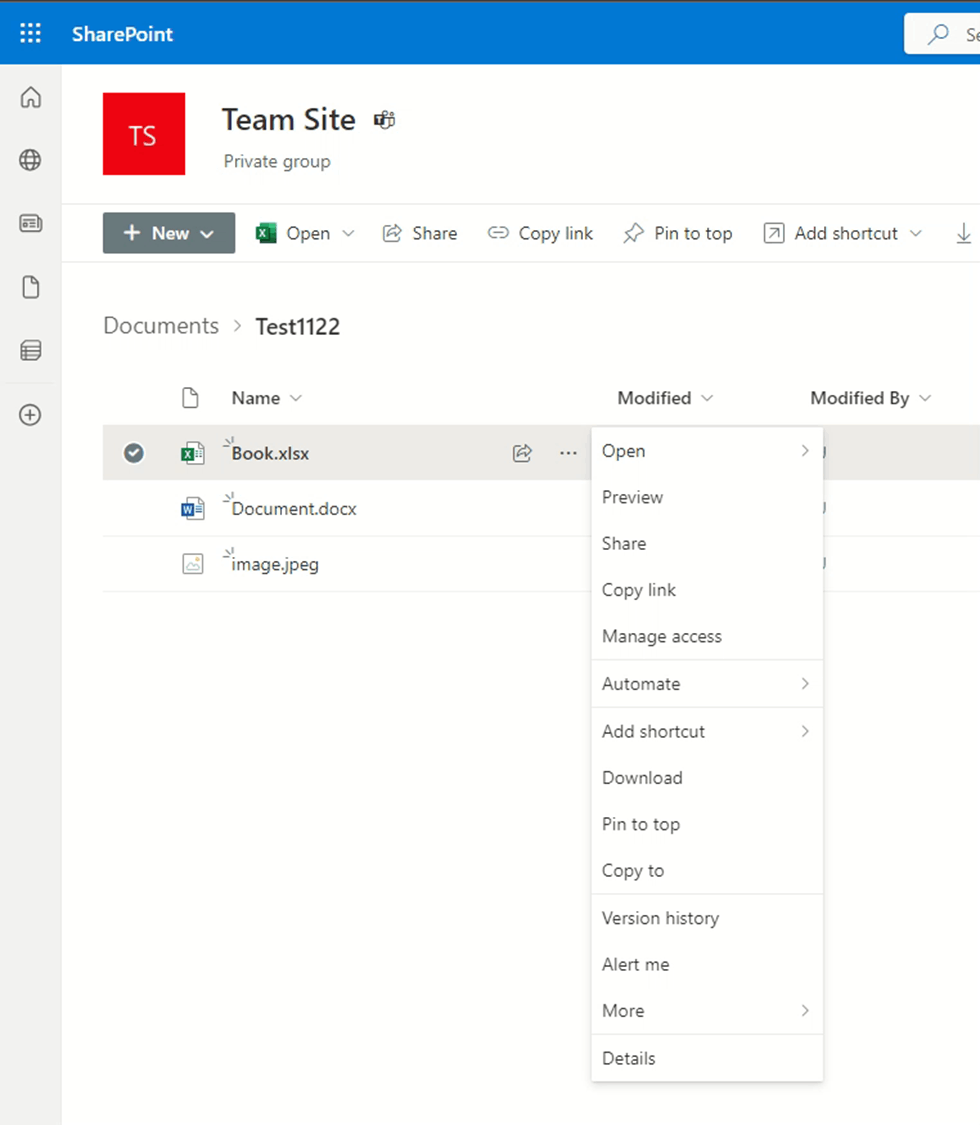Click the Excel file icon of Book.xlsx

tap(192, 453)
